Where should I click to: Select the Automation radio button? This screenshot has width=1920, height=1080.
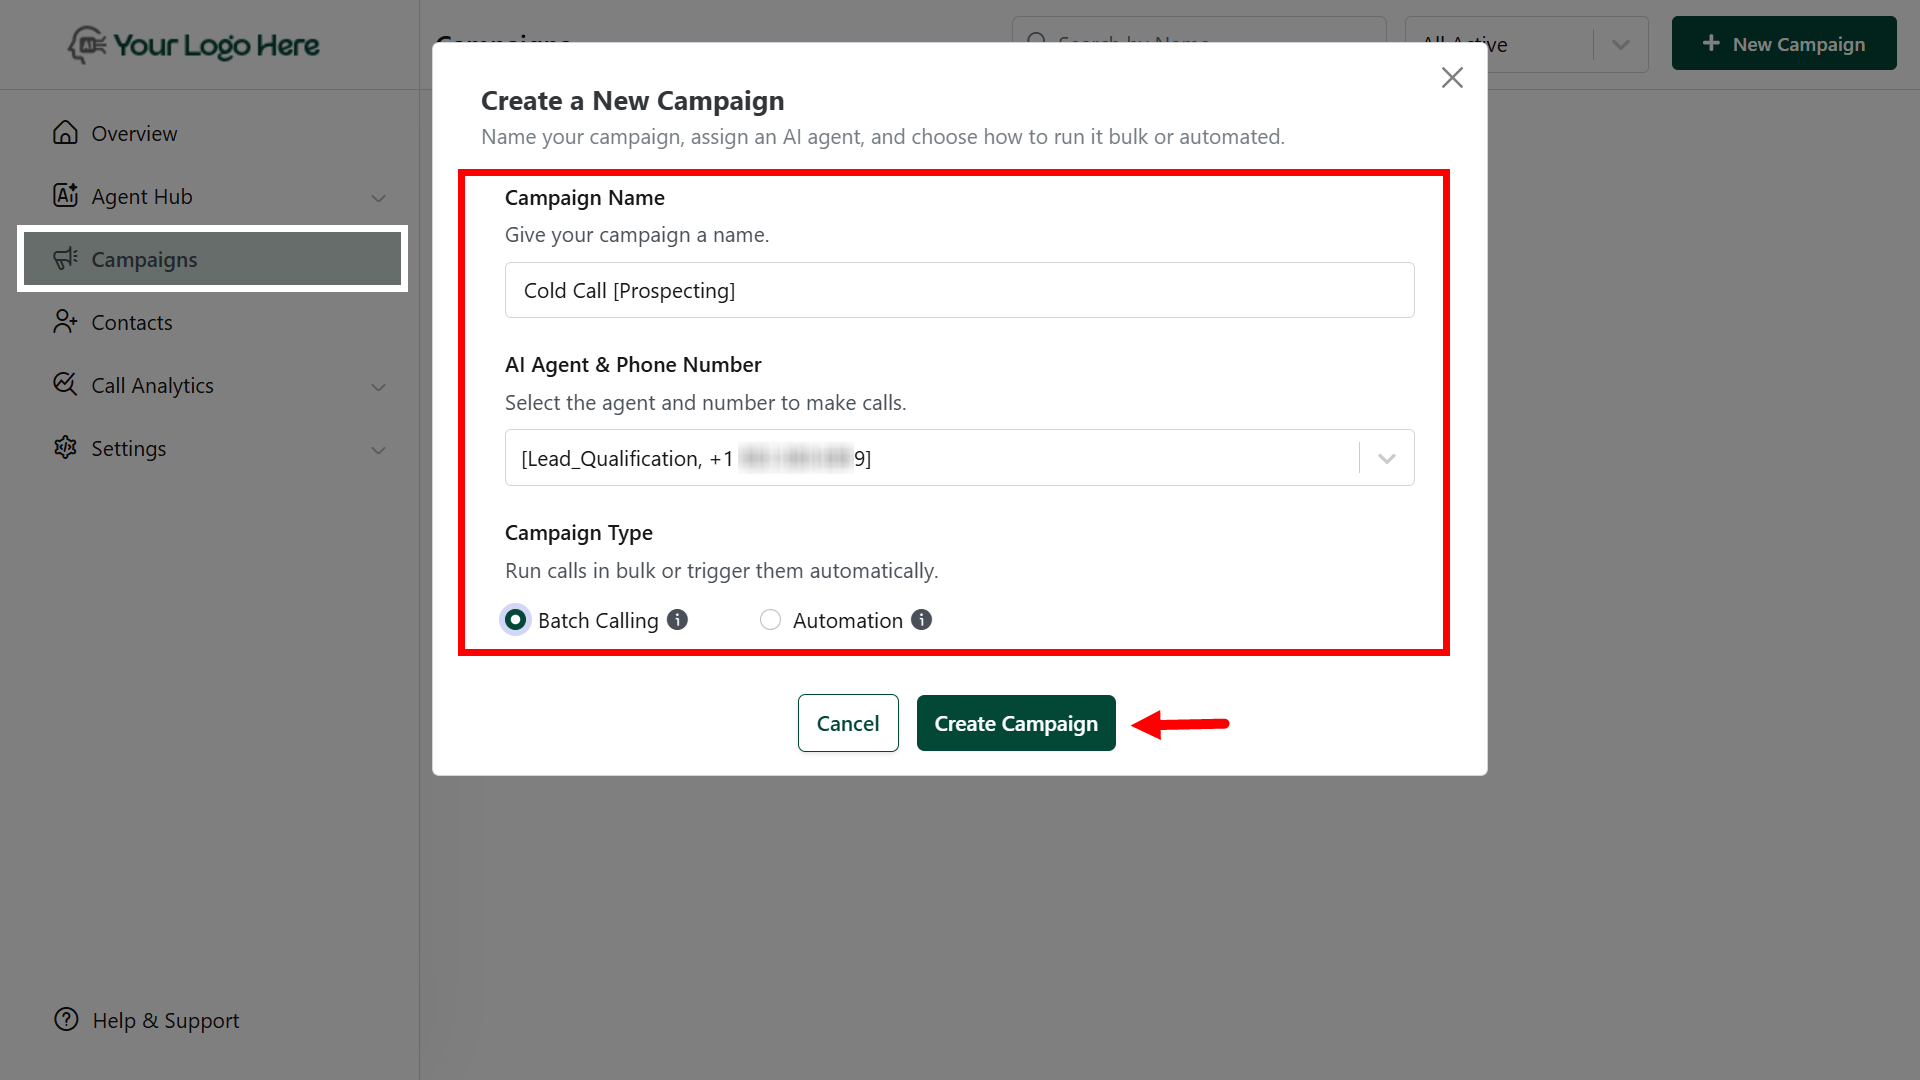pos(770,620)
